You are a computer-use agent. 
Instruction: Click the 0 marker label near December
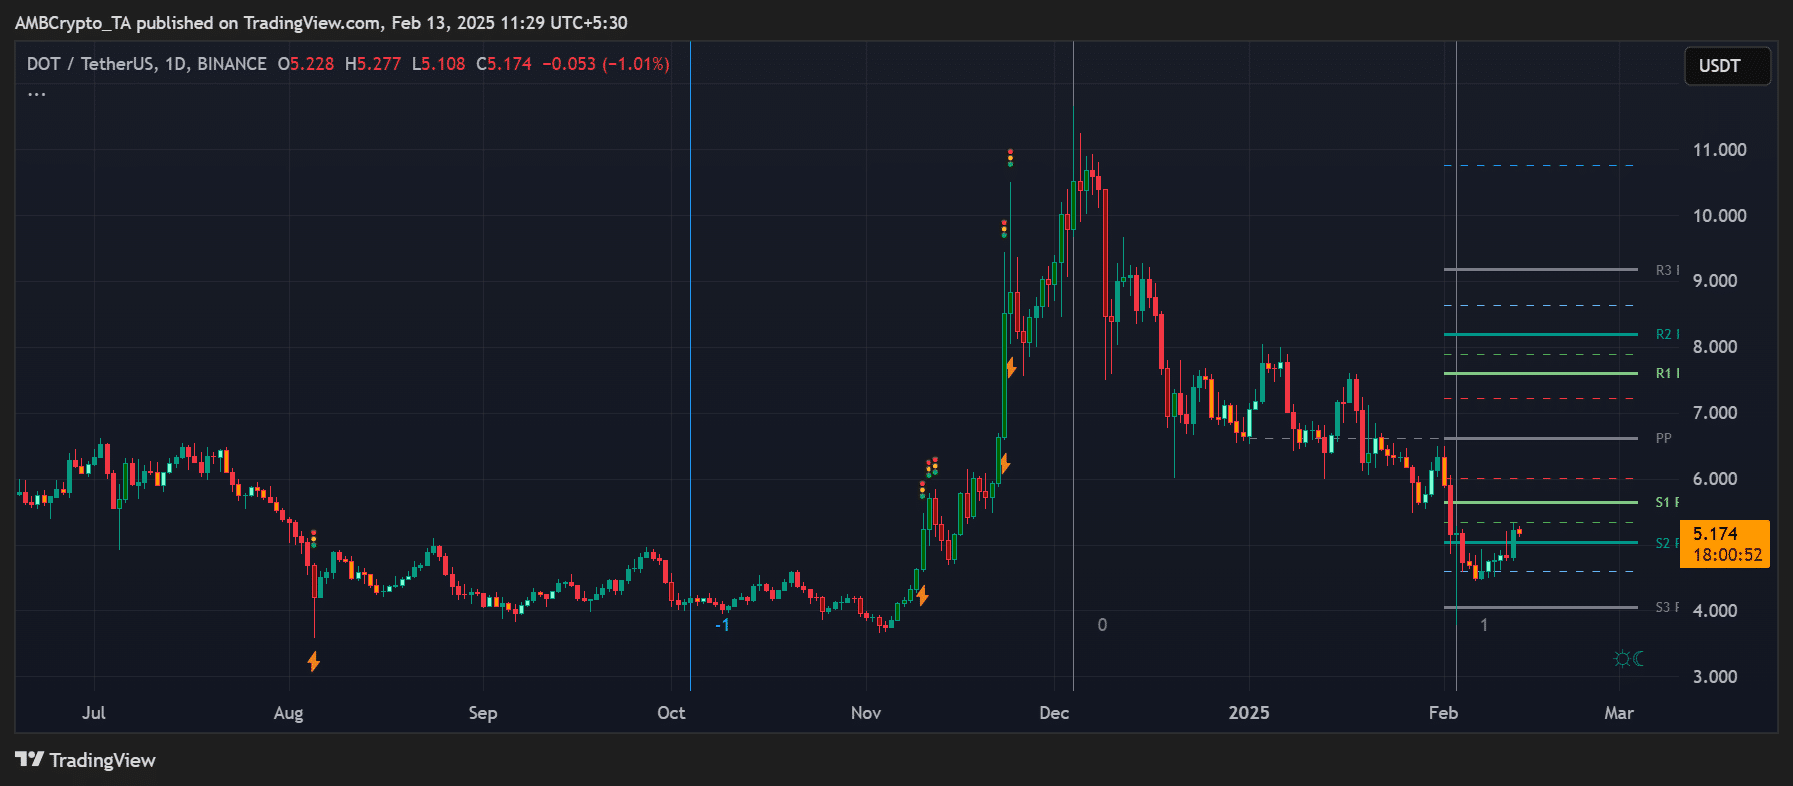[1102, 625]
